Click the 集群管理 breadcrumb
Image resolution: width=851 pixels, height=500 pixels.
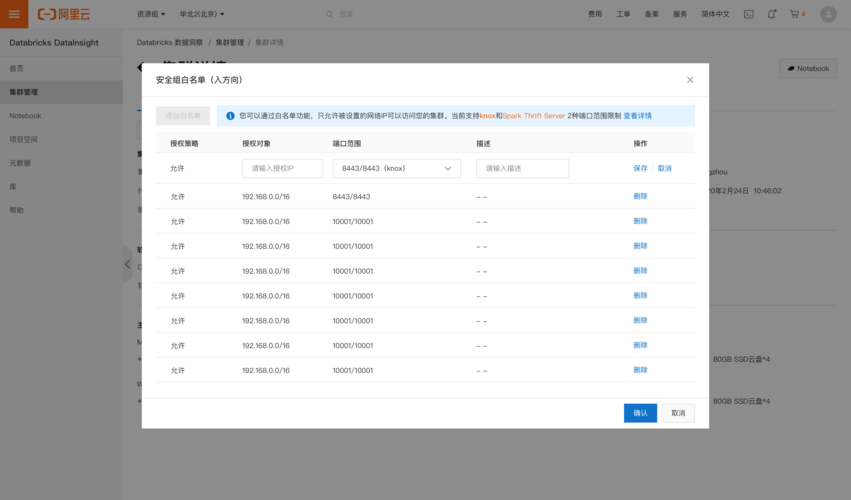230,42
